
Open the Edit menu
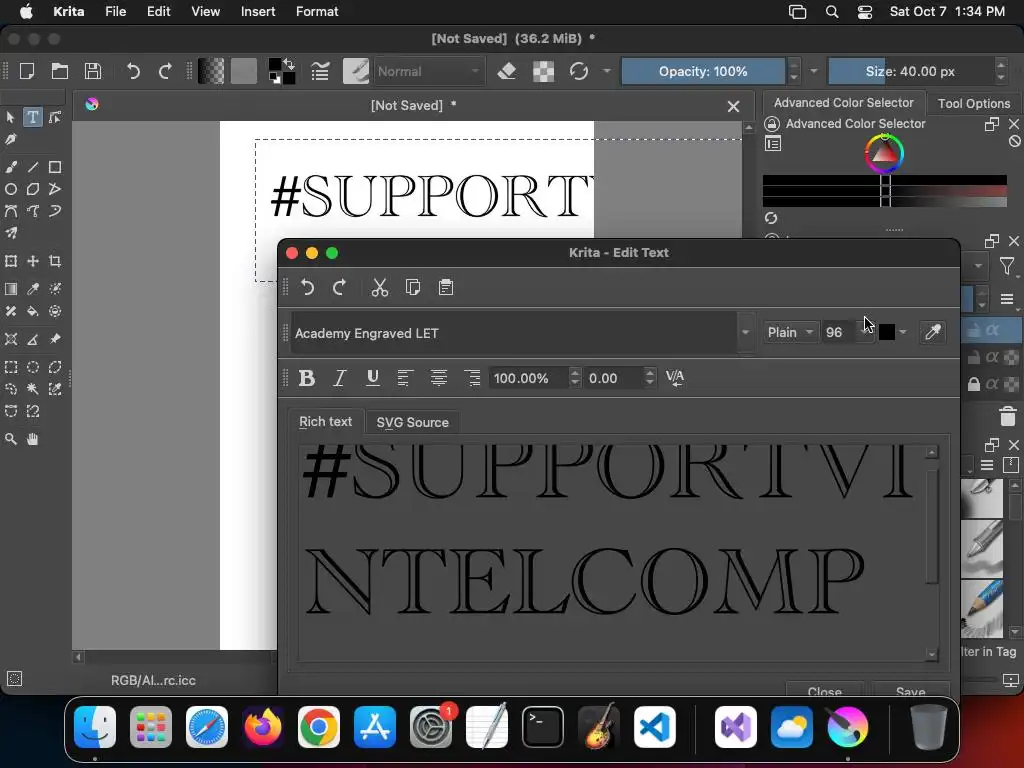tap(158, 12)
